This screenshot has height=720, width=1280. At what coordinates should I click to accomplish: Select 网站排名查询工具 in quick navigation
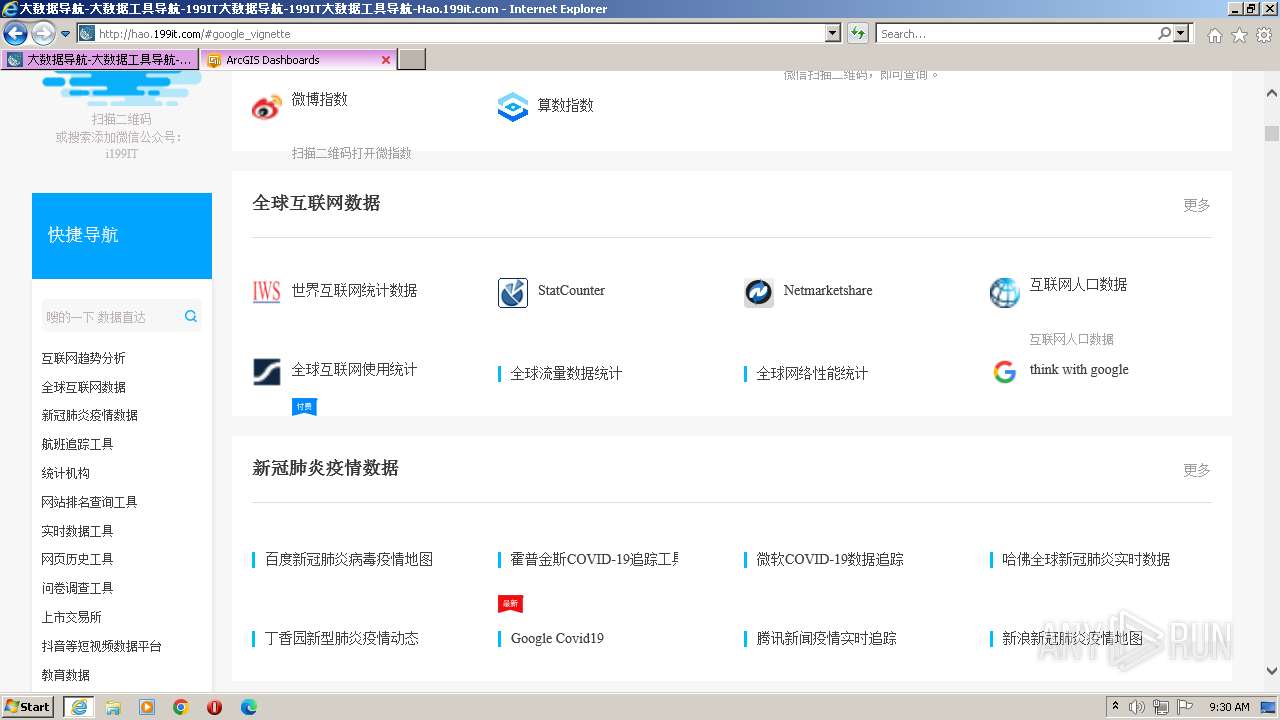89,502
